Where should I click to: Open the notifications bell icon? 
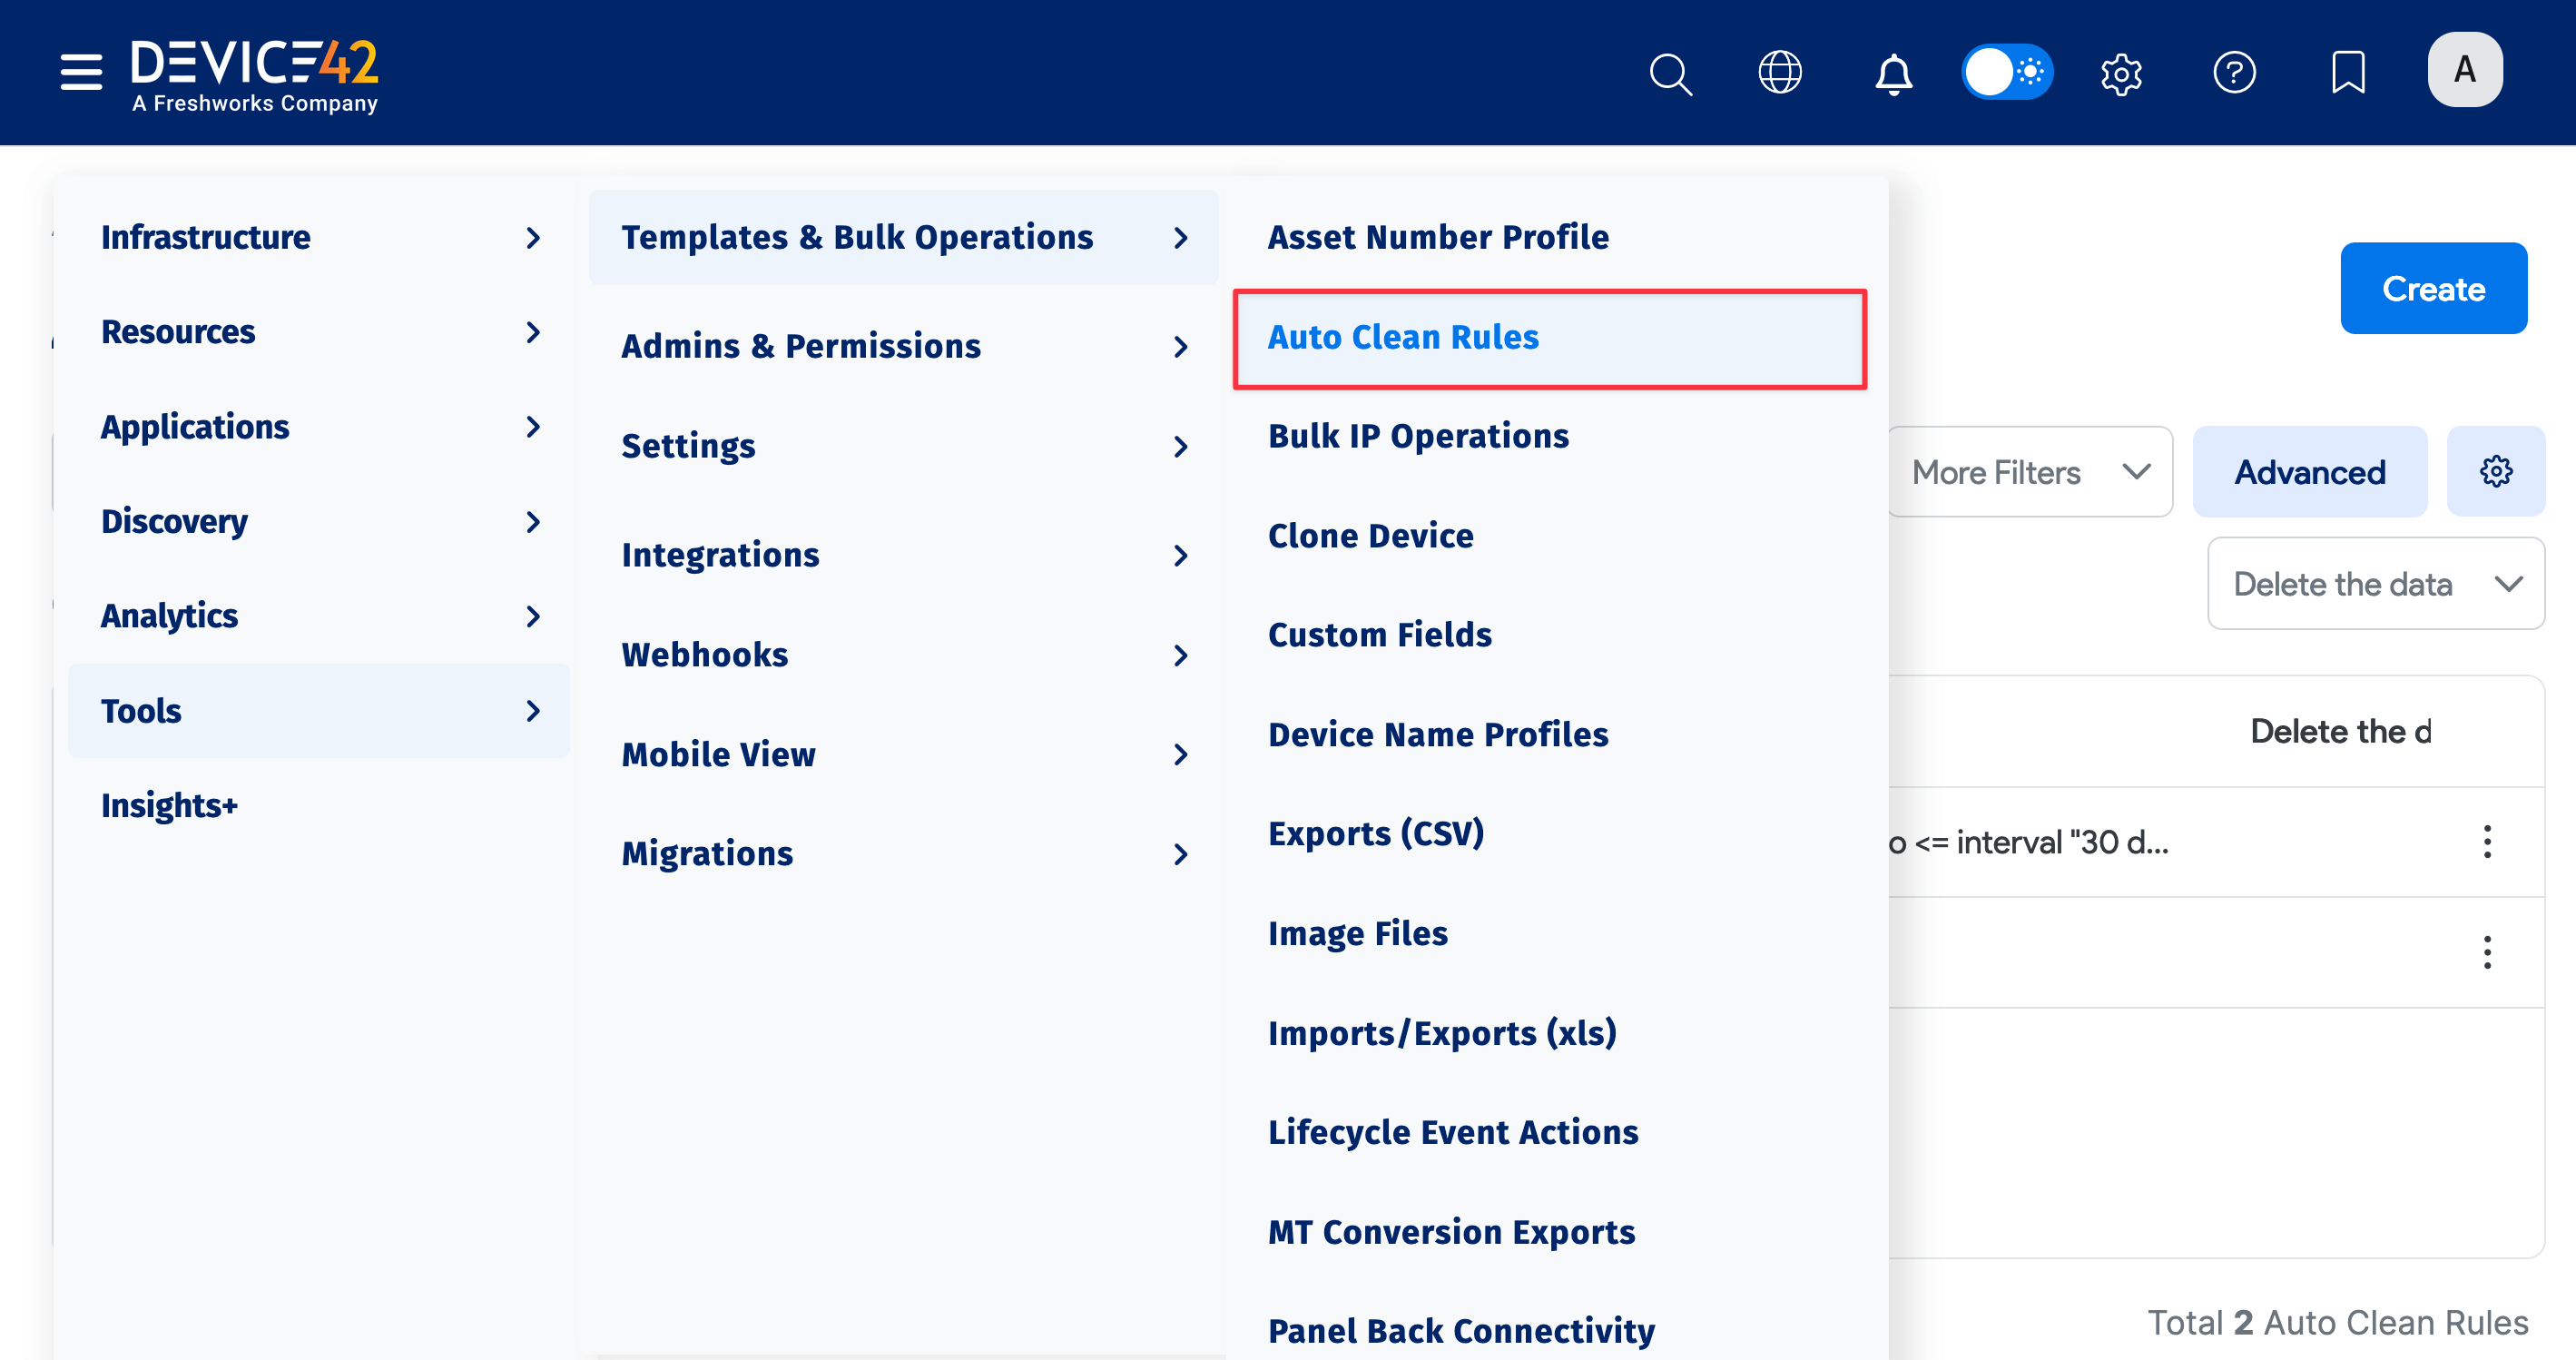(1893, 73)
